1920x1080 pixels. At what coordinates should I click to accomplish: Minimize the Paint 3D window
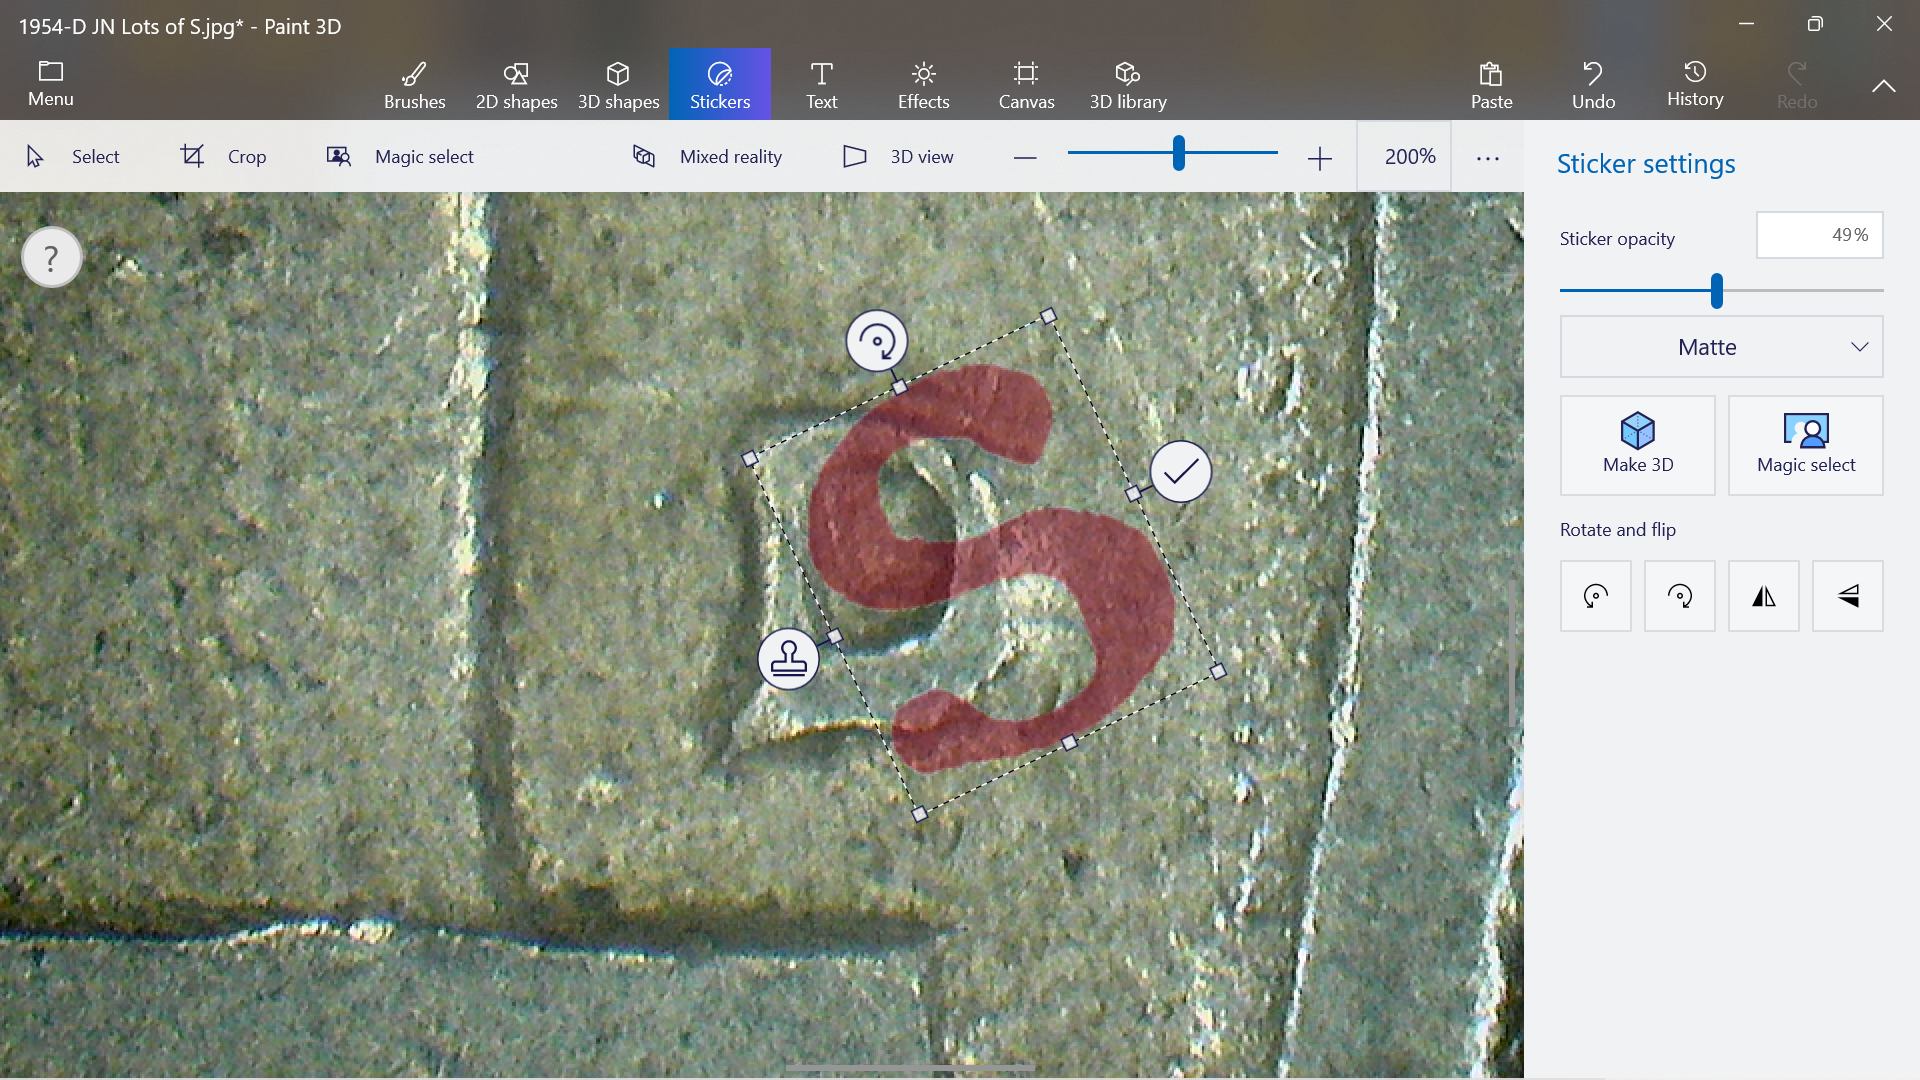pos(1747,24)
